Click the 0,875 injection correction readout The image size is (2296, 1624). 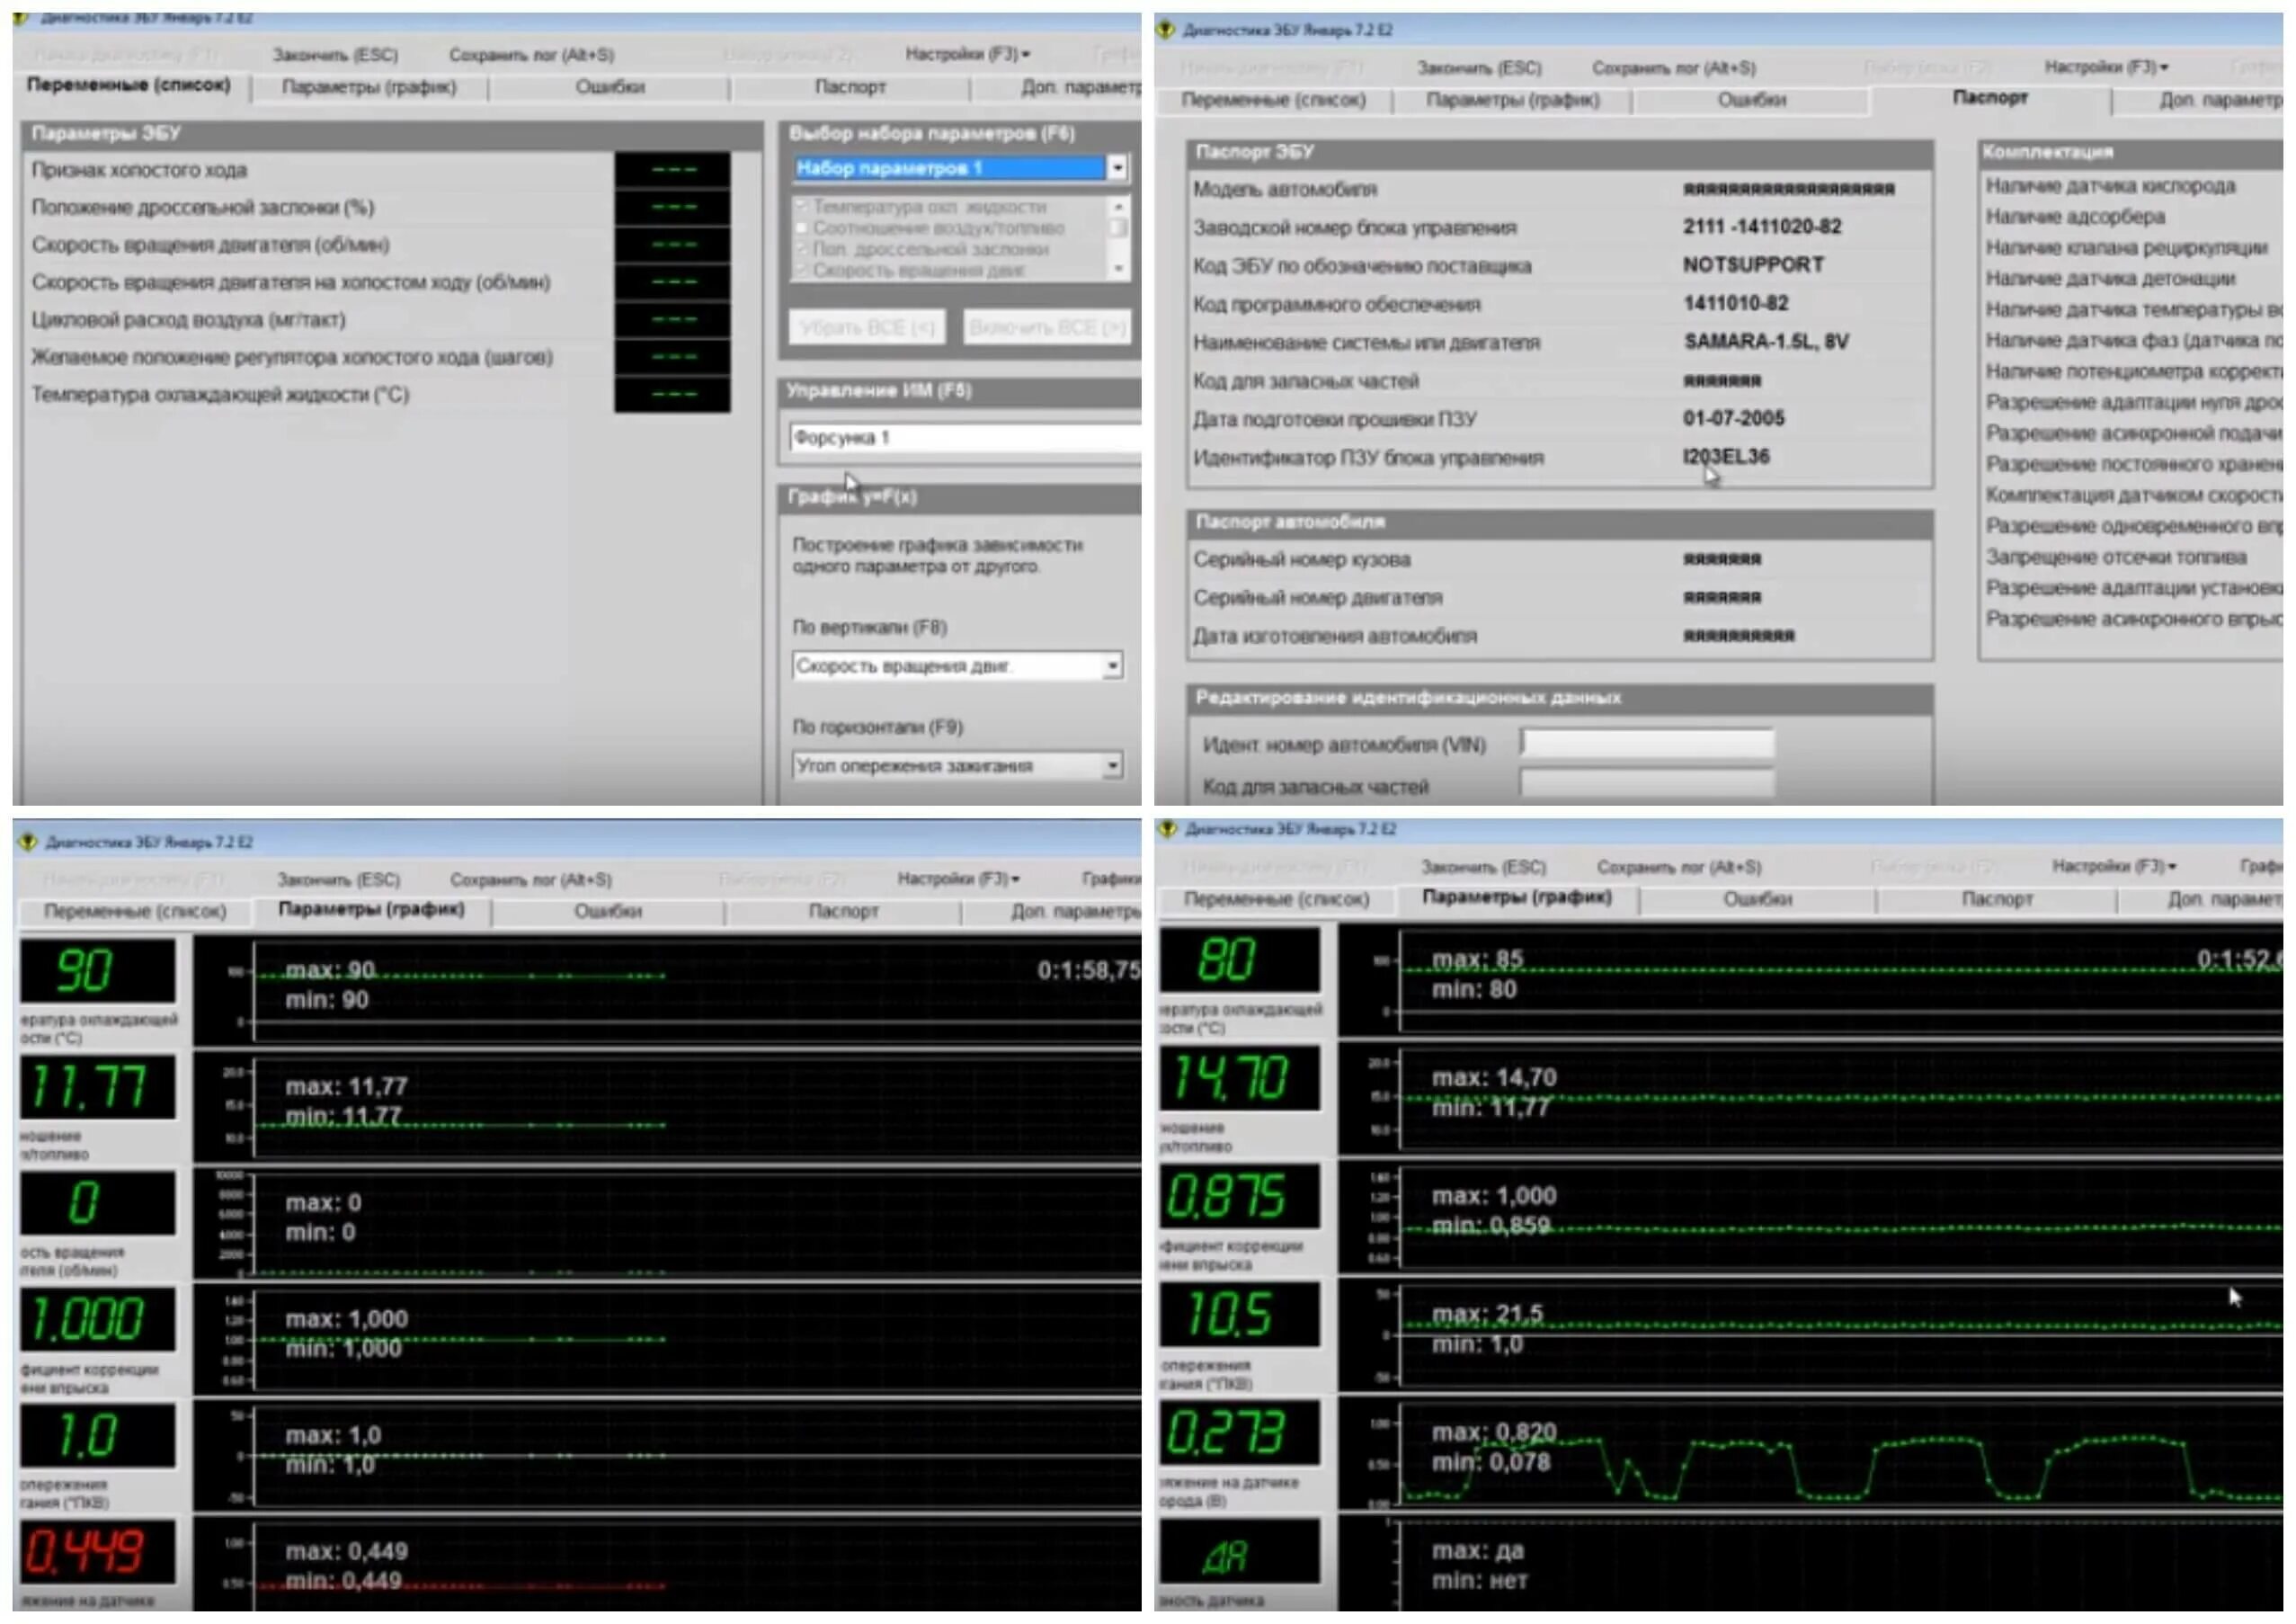1239,1196
